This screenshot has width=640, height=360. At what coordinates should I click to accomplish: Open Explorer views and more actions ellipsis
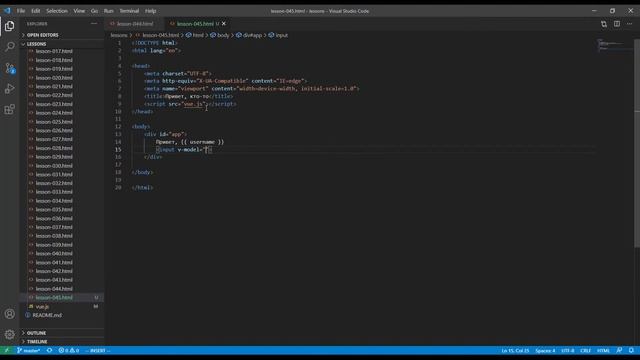(94, 24)
